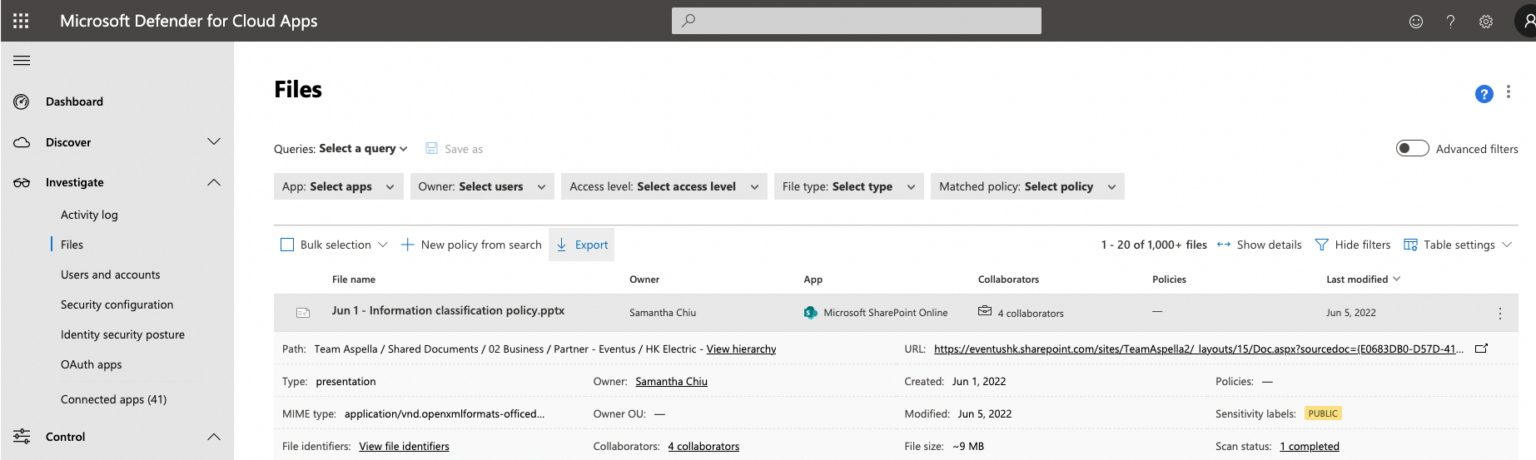Expand Bulk selection dropdown arrow
Image resolution: width=1536 pixels, height=460 pixels.
coord(381,245)
